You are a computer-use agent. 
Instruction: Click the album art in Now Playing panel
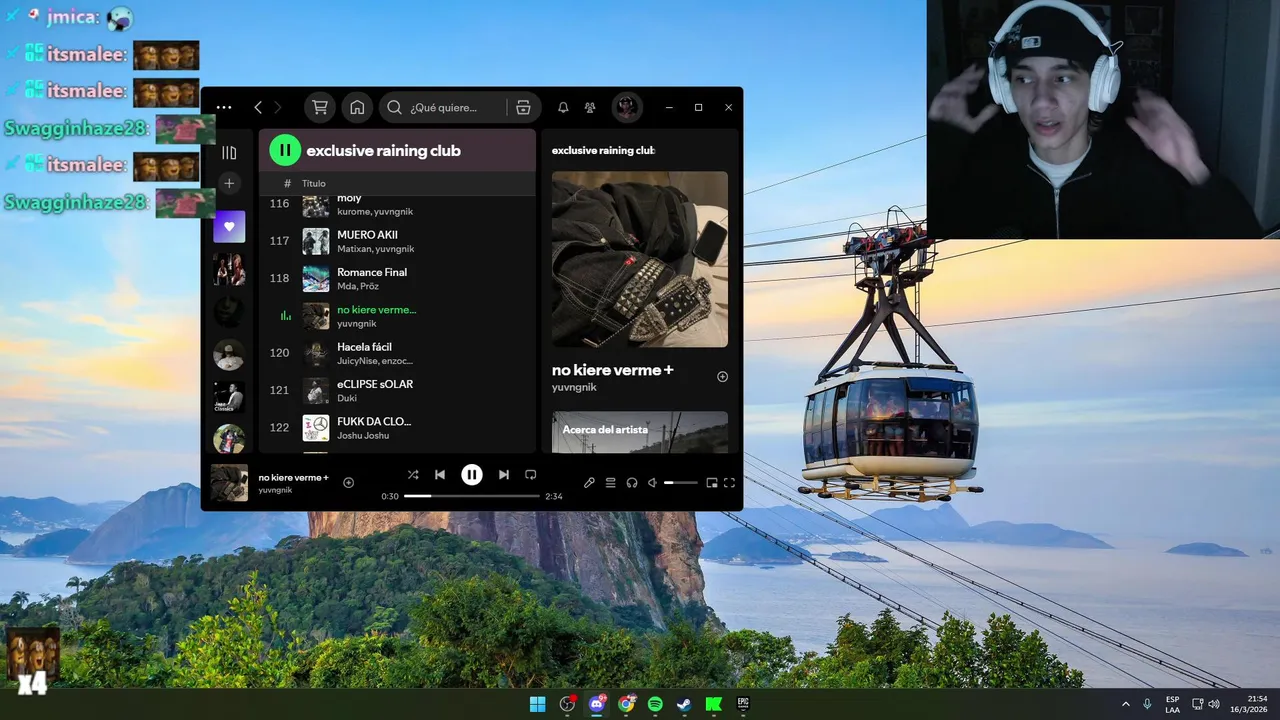tap(640, 259)
